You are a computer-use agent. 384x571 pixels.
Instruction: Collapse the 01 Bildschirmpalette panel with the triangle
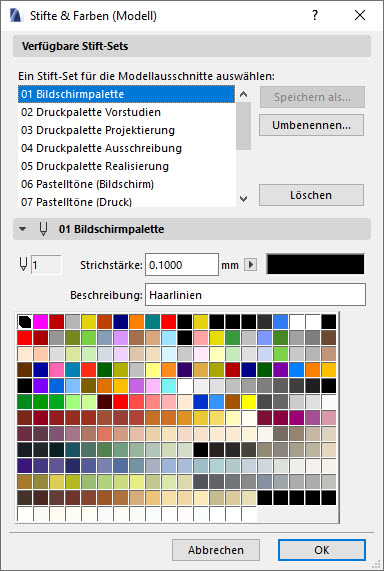23,229
